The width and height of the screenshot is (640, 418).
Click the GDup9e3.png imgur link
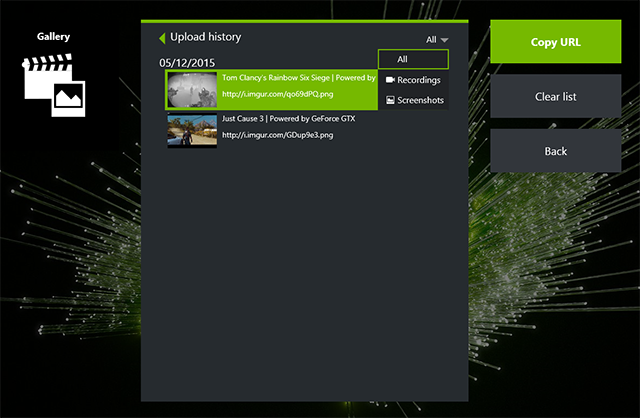point(278,135)
